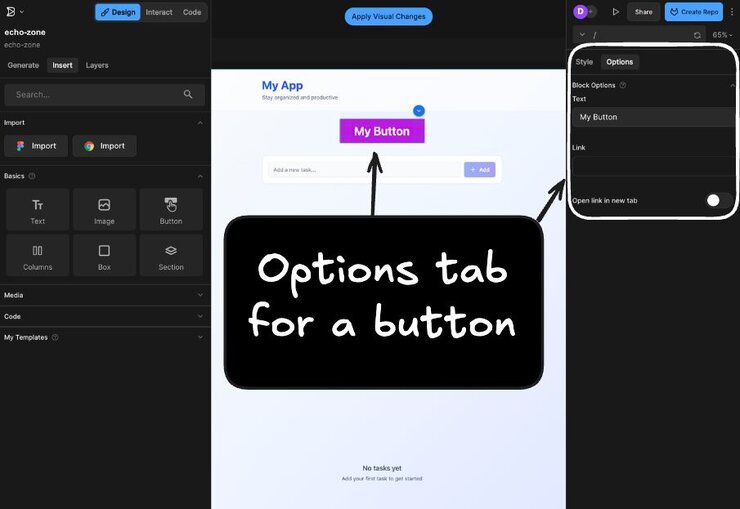Click the My App heading on the canvas

[x=282, y=85]
